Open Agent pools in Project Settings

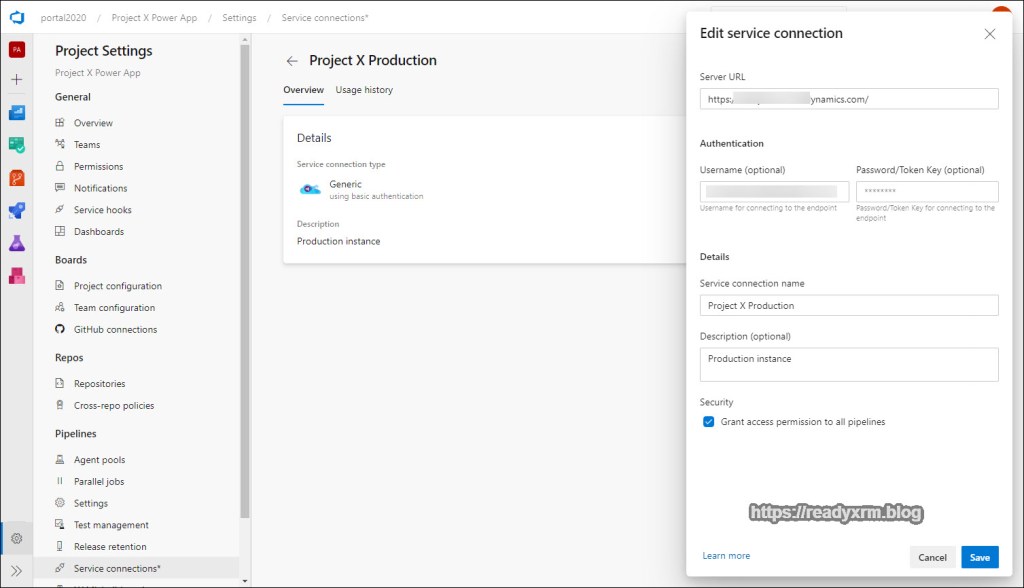click(99, 460)
